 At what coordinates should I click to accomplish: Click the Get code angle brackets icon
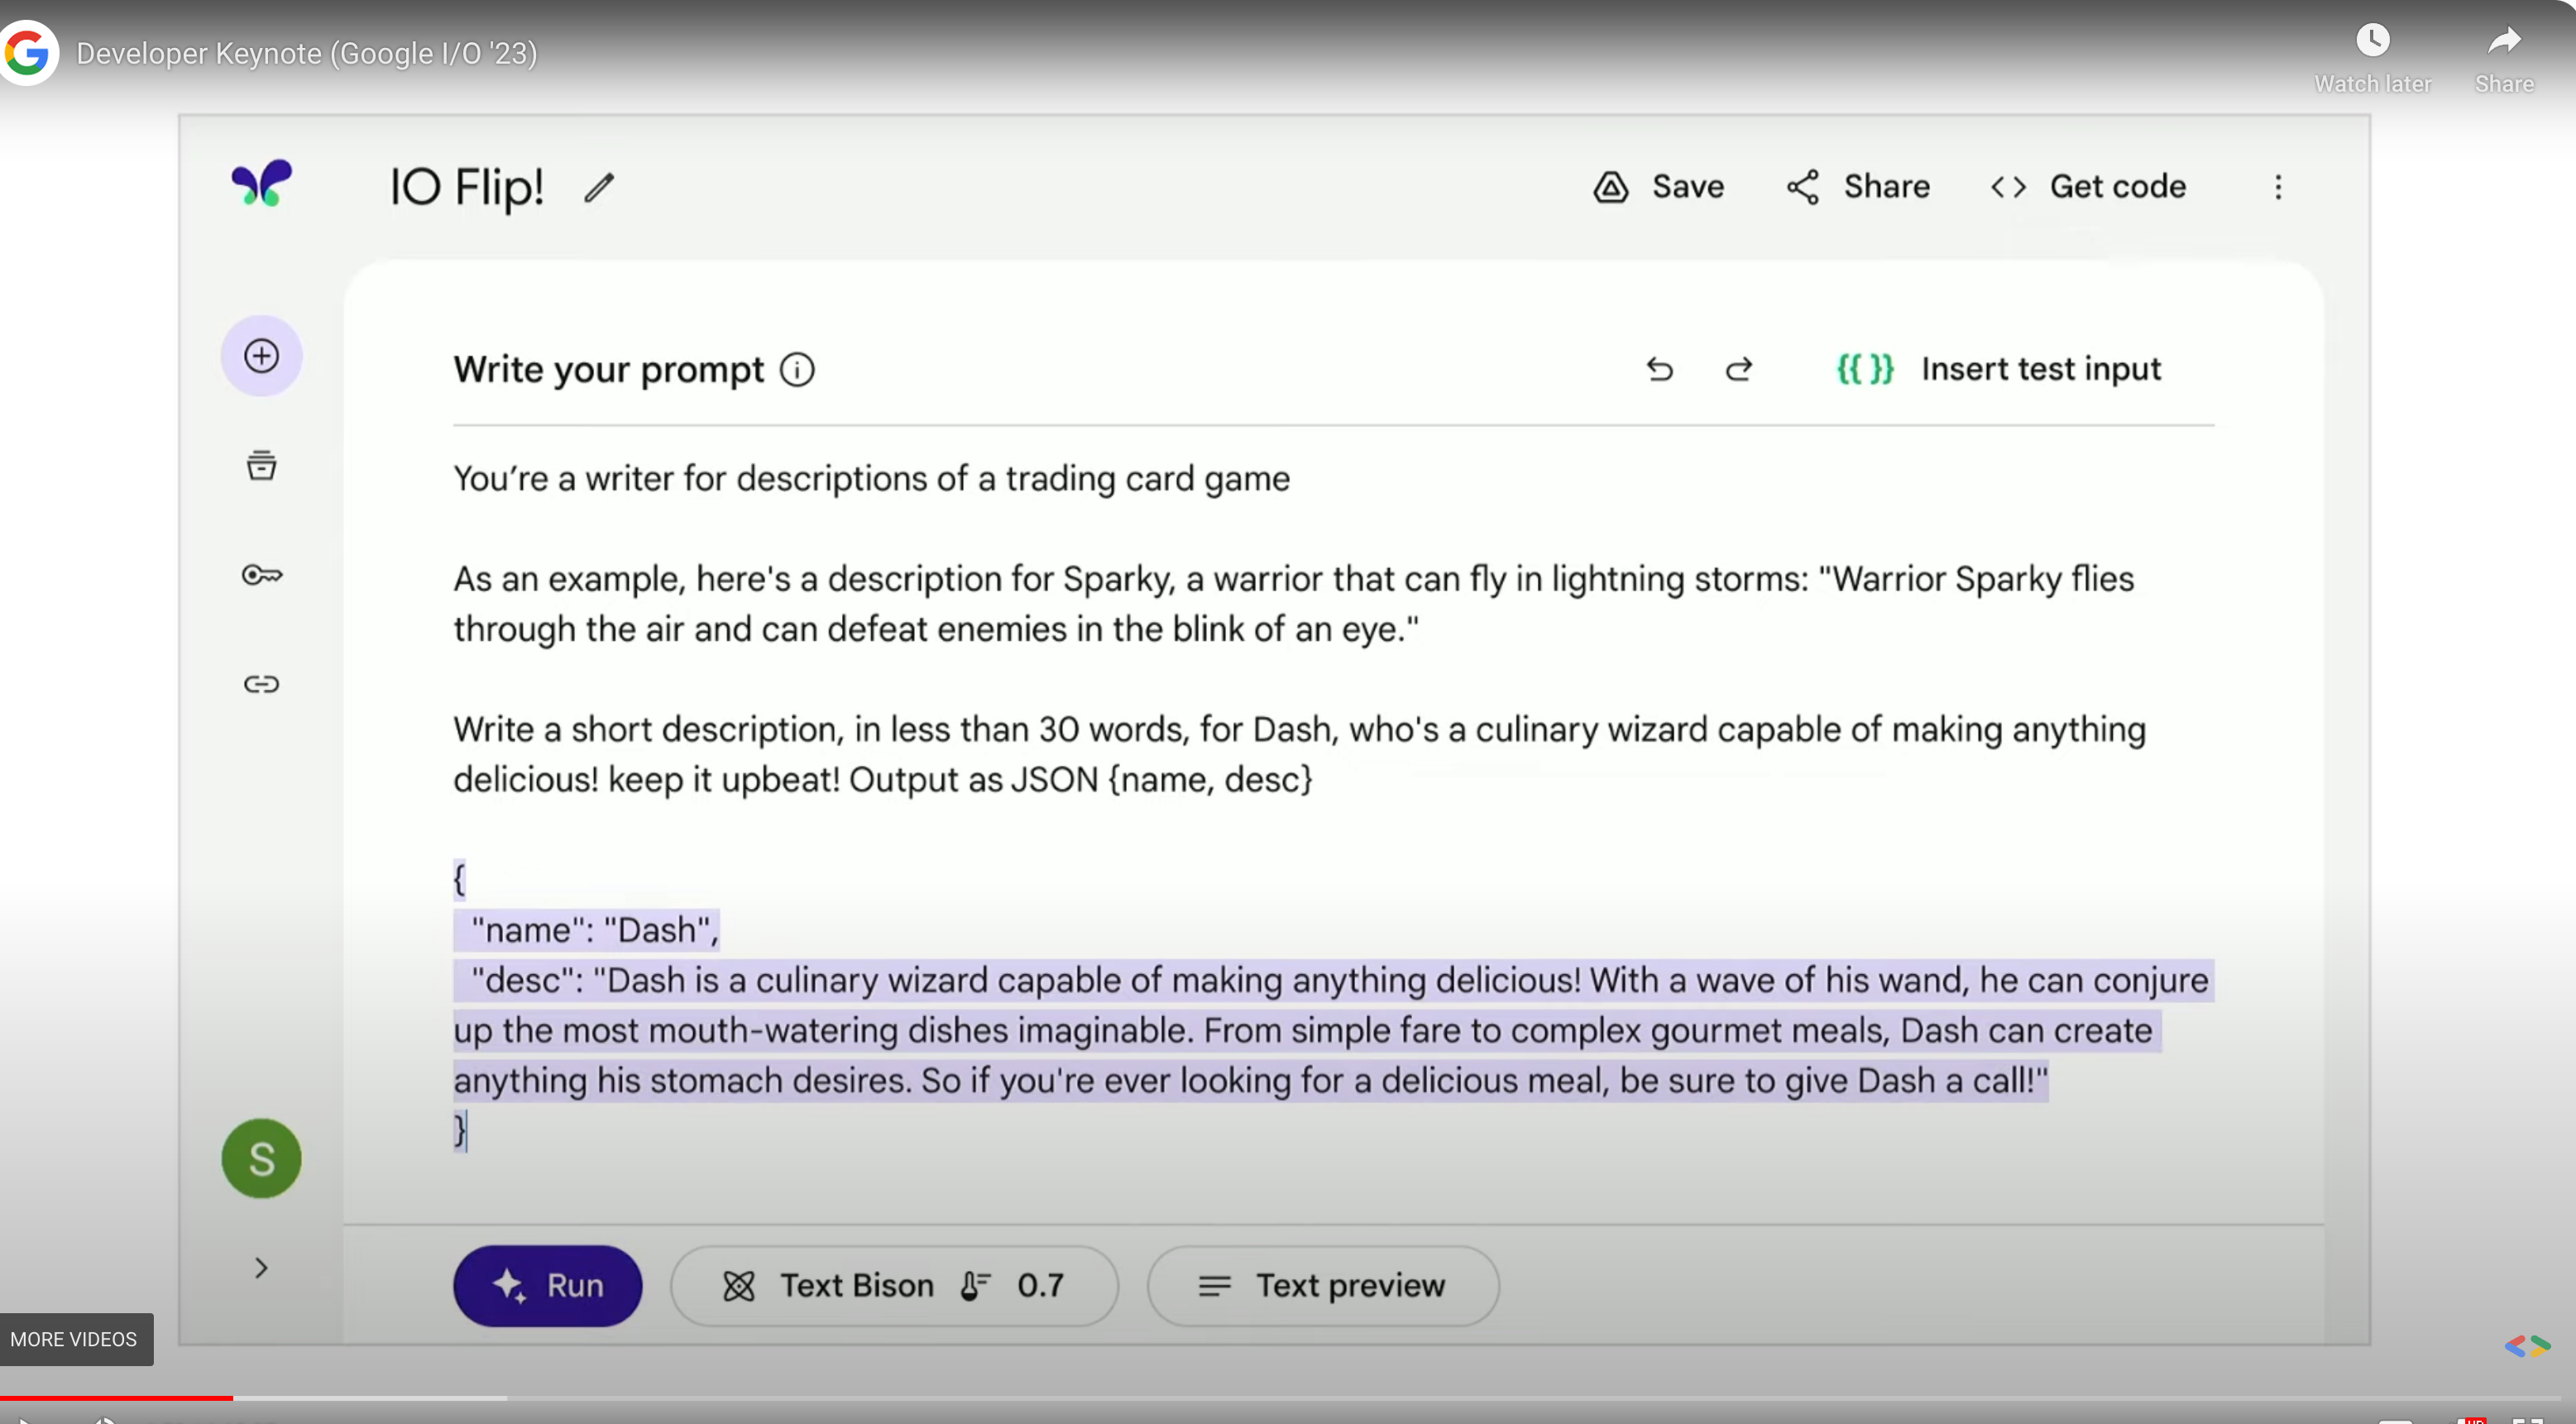pyautogui.click(x=2008, y=187)
